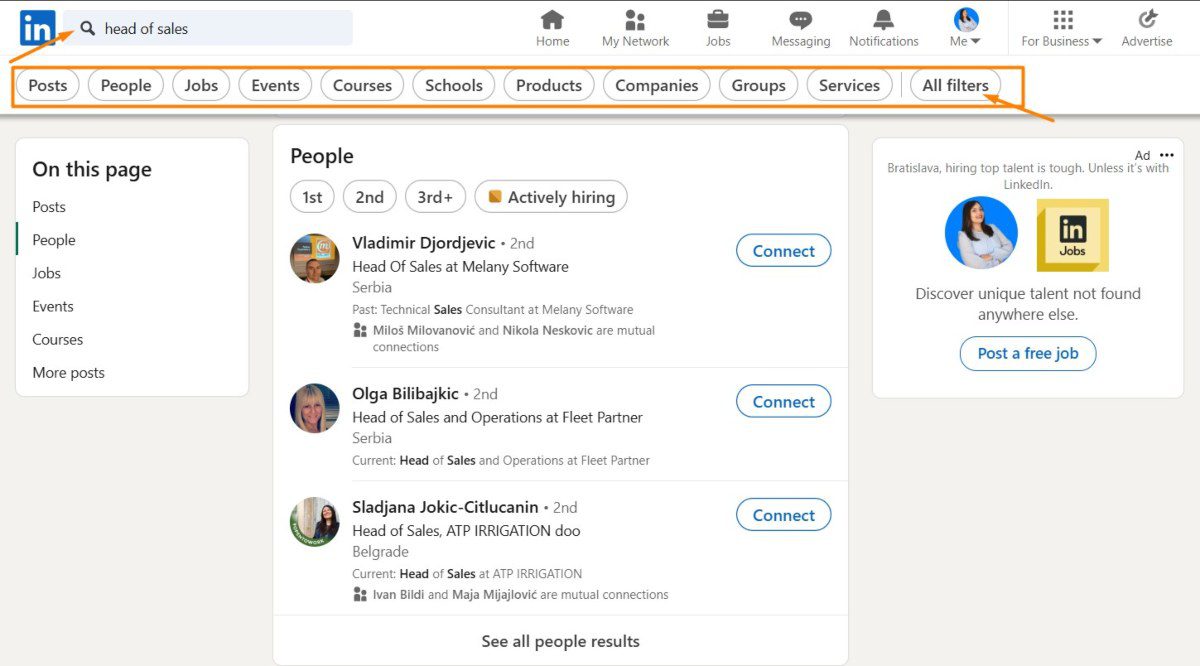Viewport: 1200px width, 666px height.
Task: Filter results by Schools
Action: click(454, 85)
